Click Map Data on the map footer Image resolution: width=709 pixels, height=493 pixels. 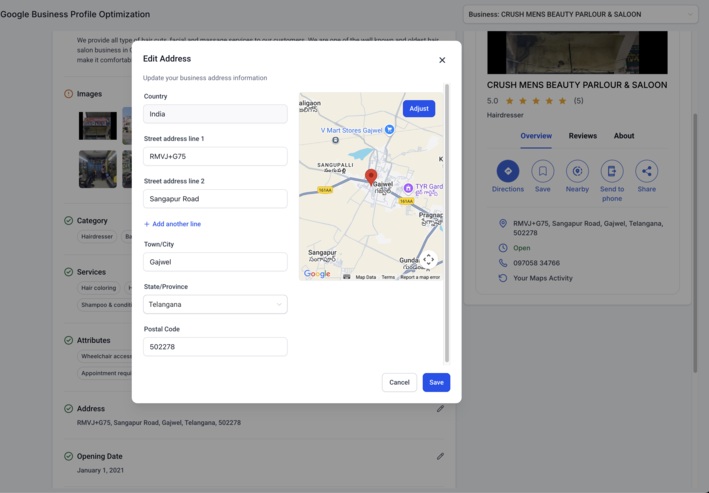[365, 277]
